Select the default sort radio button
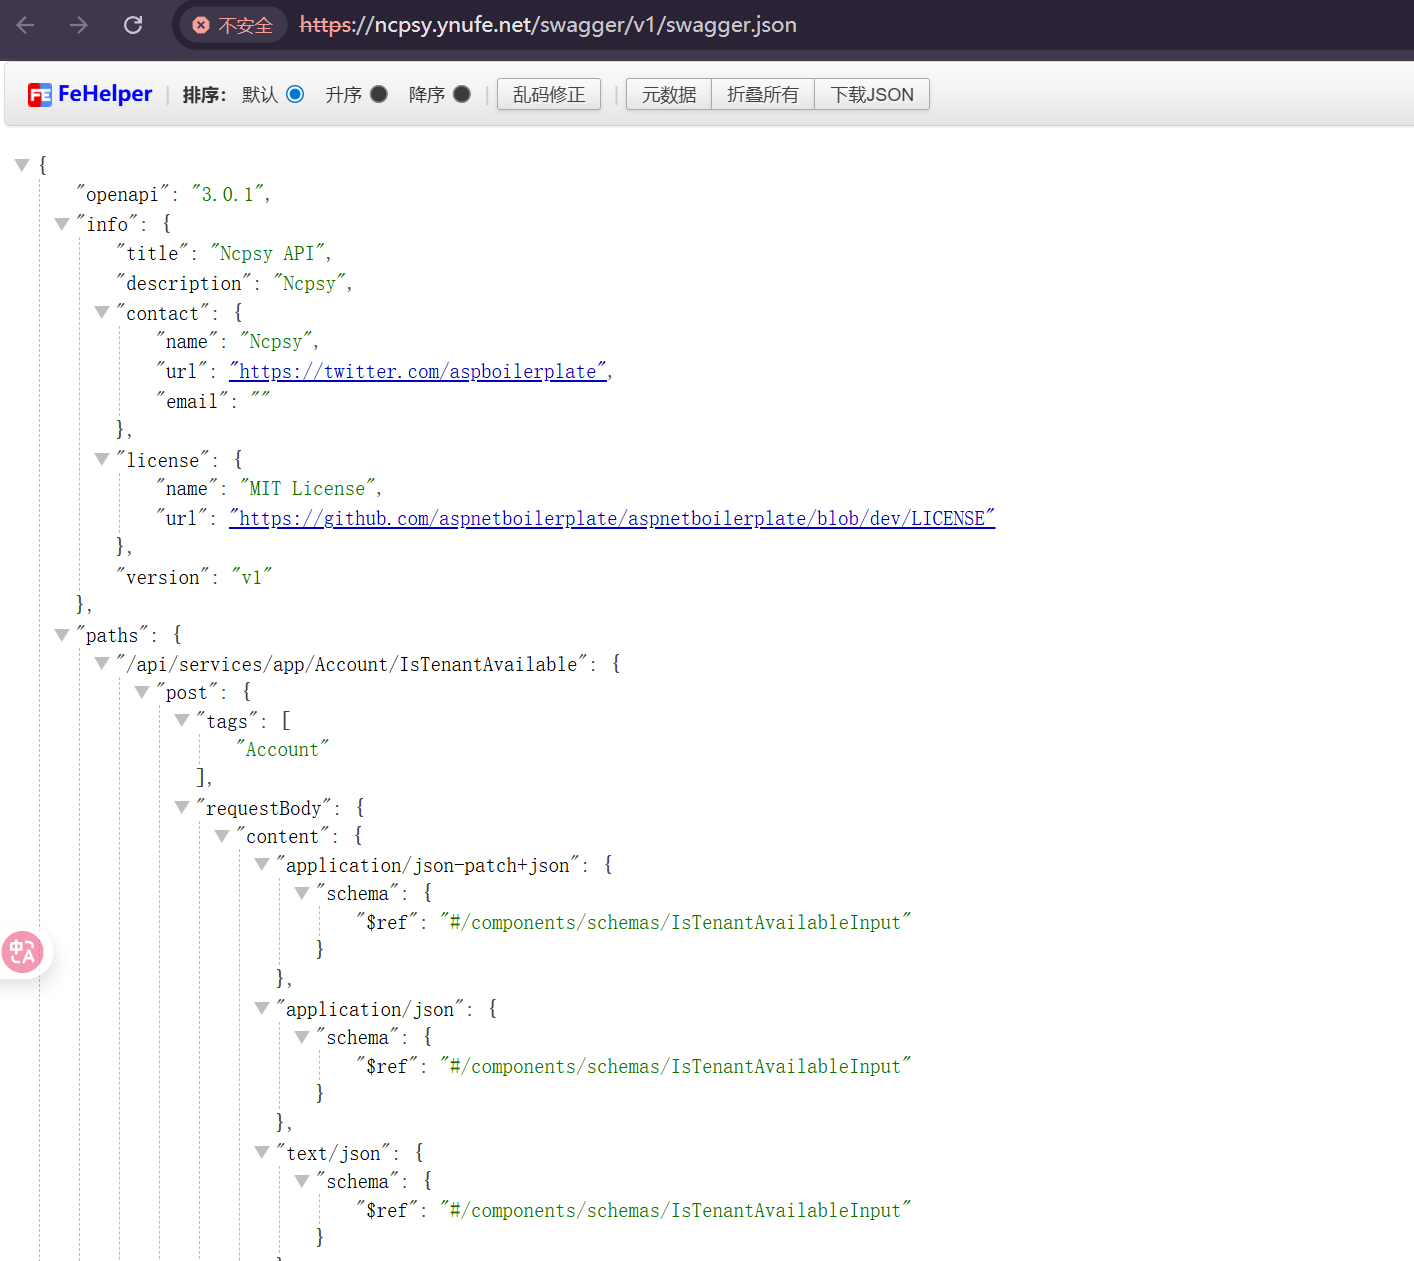1414x1261 pixels. coord(295,94)
